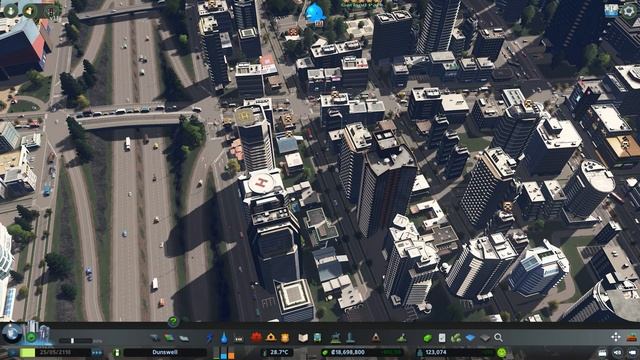
Task: Select the Bulldoze tool
Action: 632,337
